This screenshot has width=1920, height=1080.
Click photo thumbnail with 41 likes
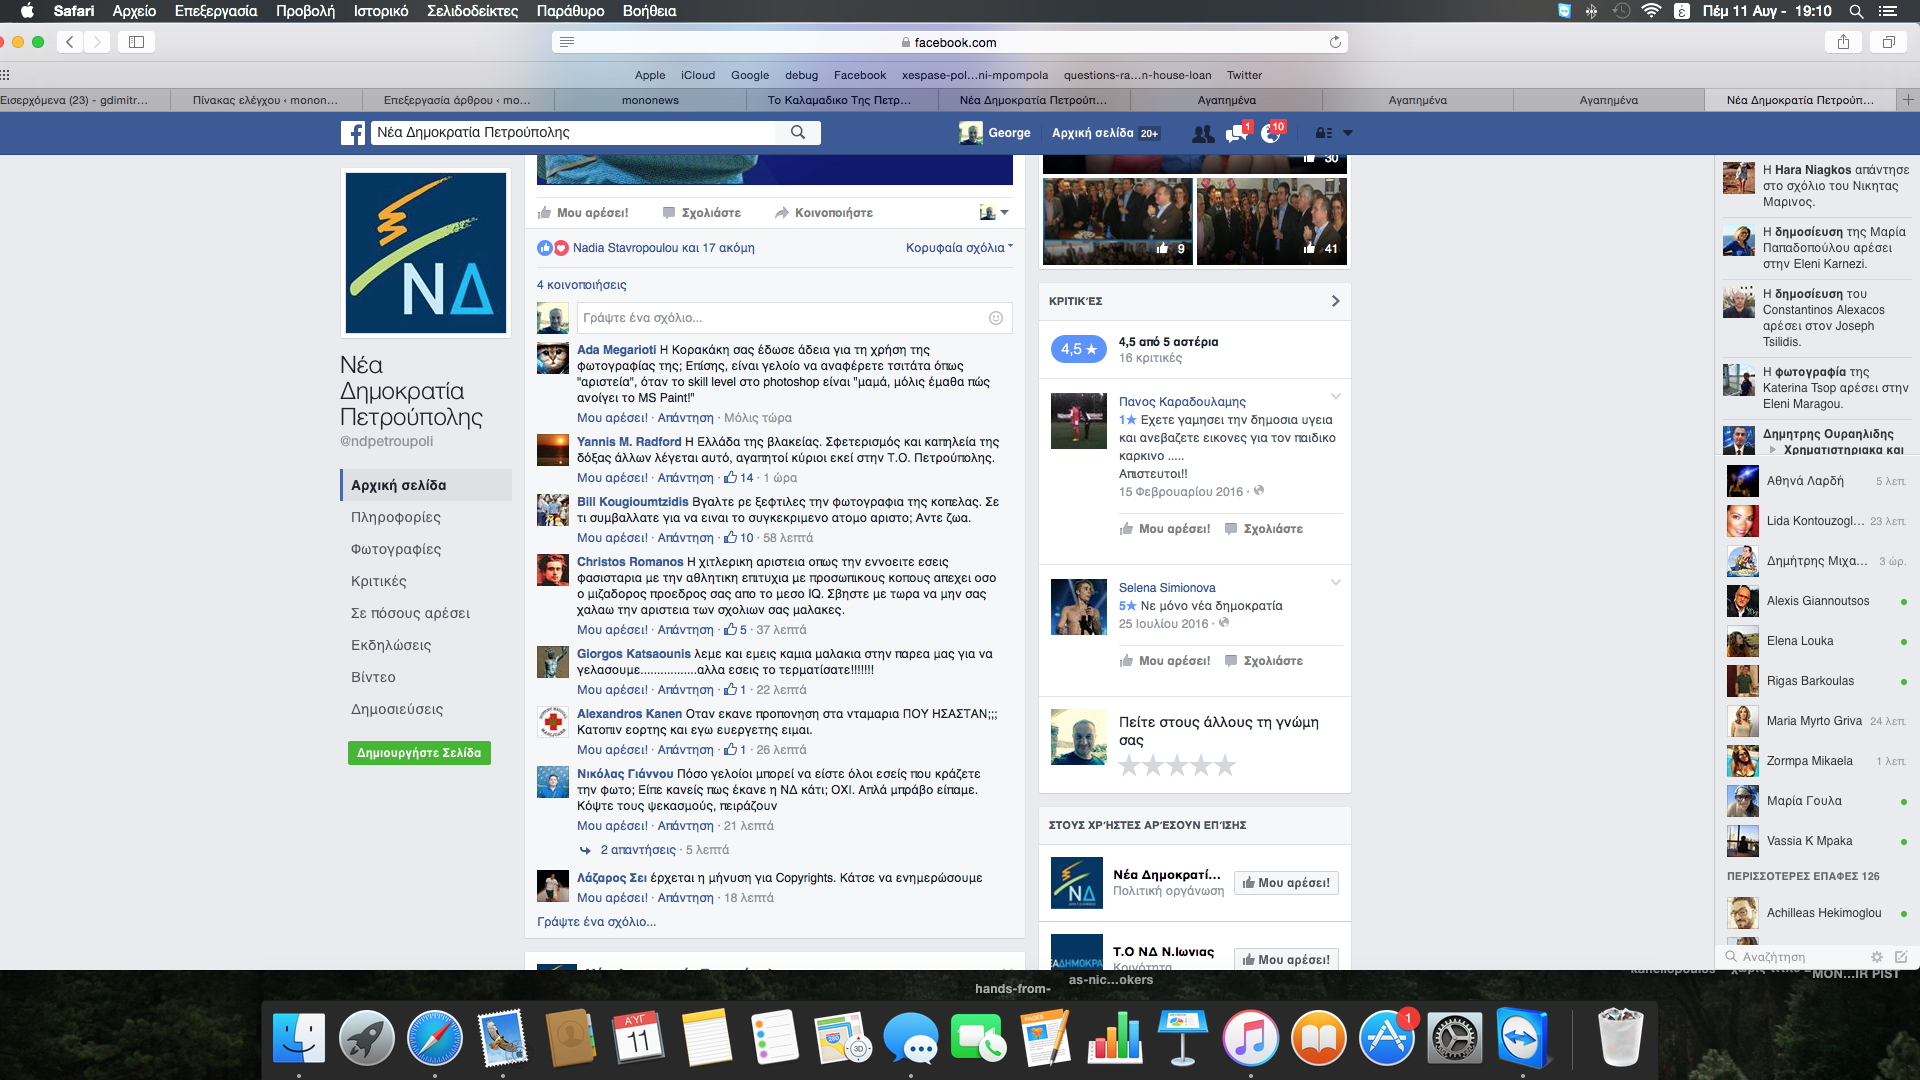pos(1272,221)
